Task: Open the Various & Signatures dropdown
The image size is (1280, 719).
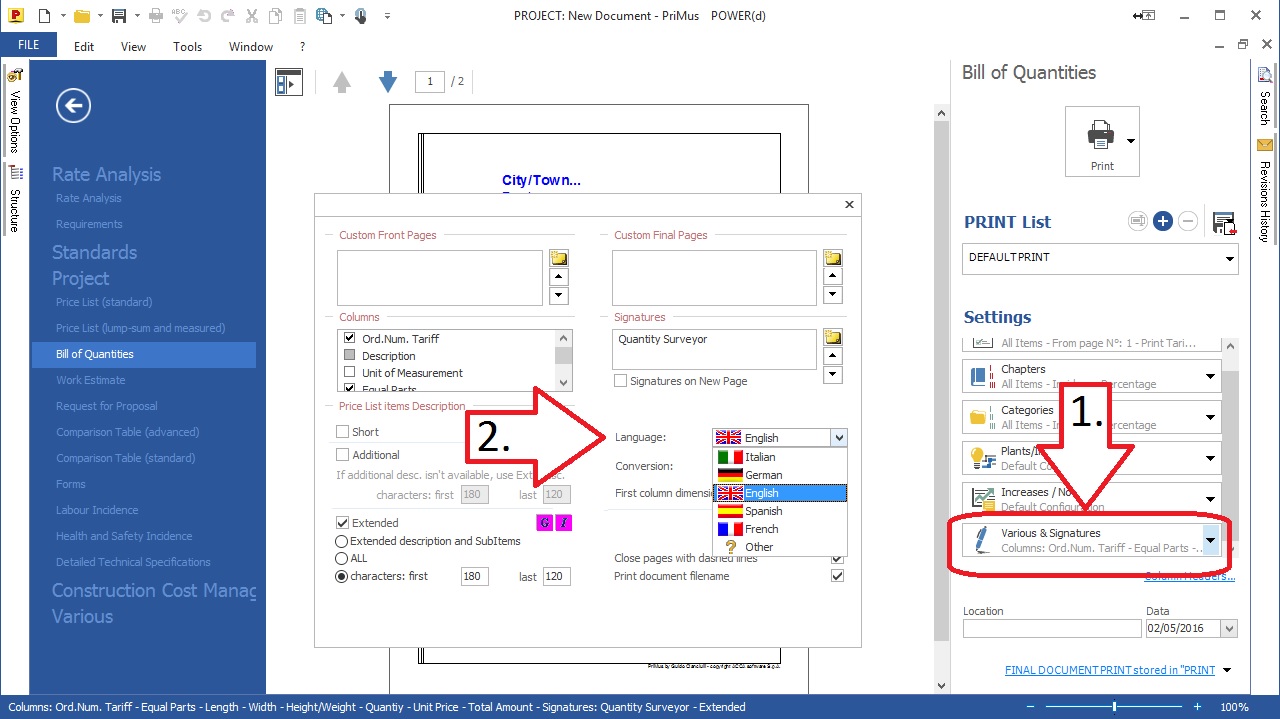Action: [x=1210, y=541]
